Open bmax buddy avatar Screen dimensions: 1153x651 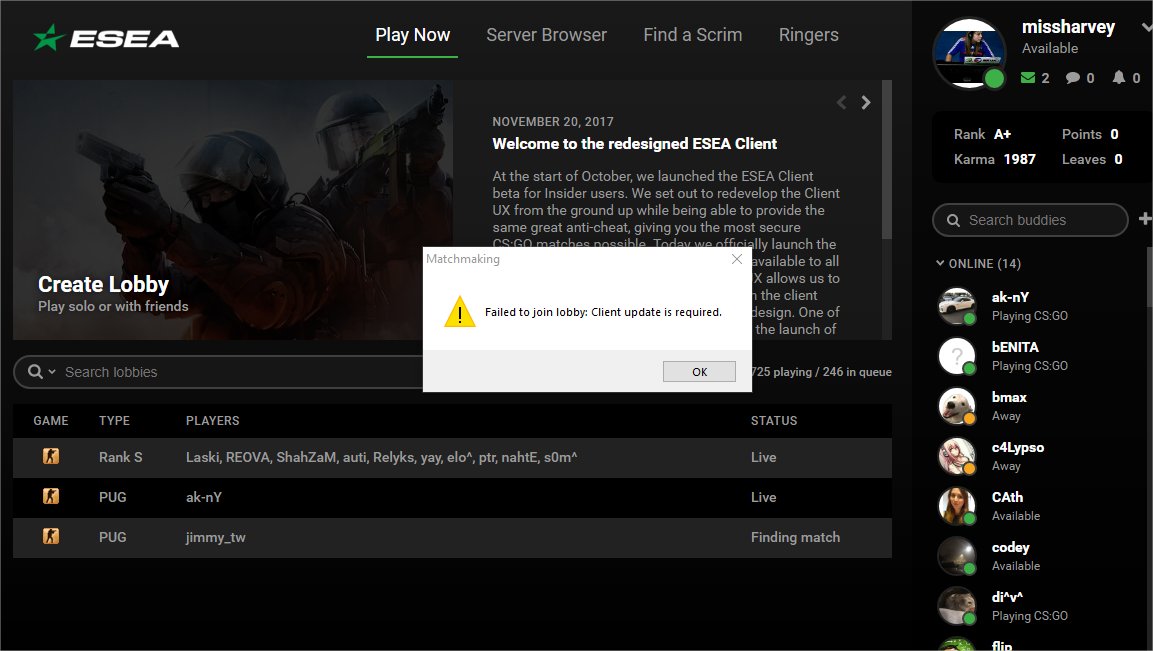click(957, 406)
